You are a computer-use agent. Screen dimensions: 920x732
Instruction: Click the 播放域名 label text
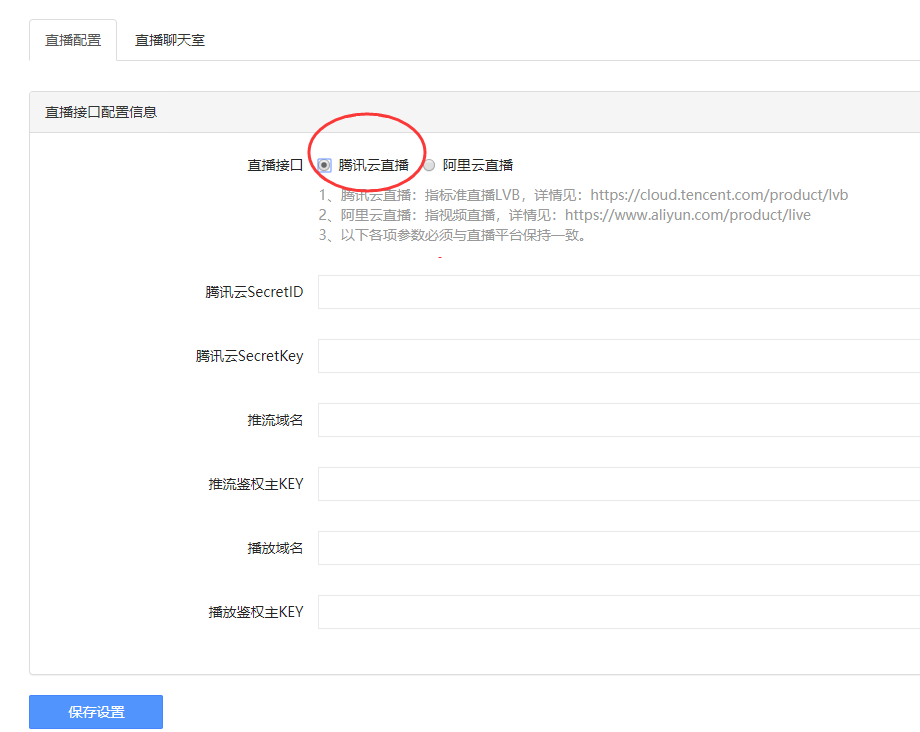(x=275, y=548)
